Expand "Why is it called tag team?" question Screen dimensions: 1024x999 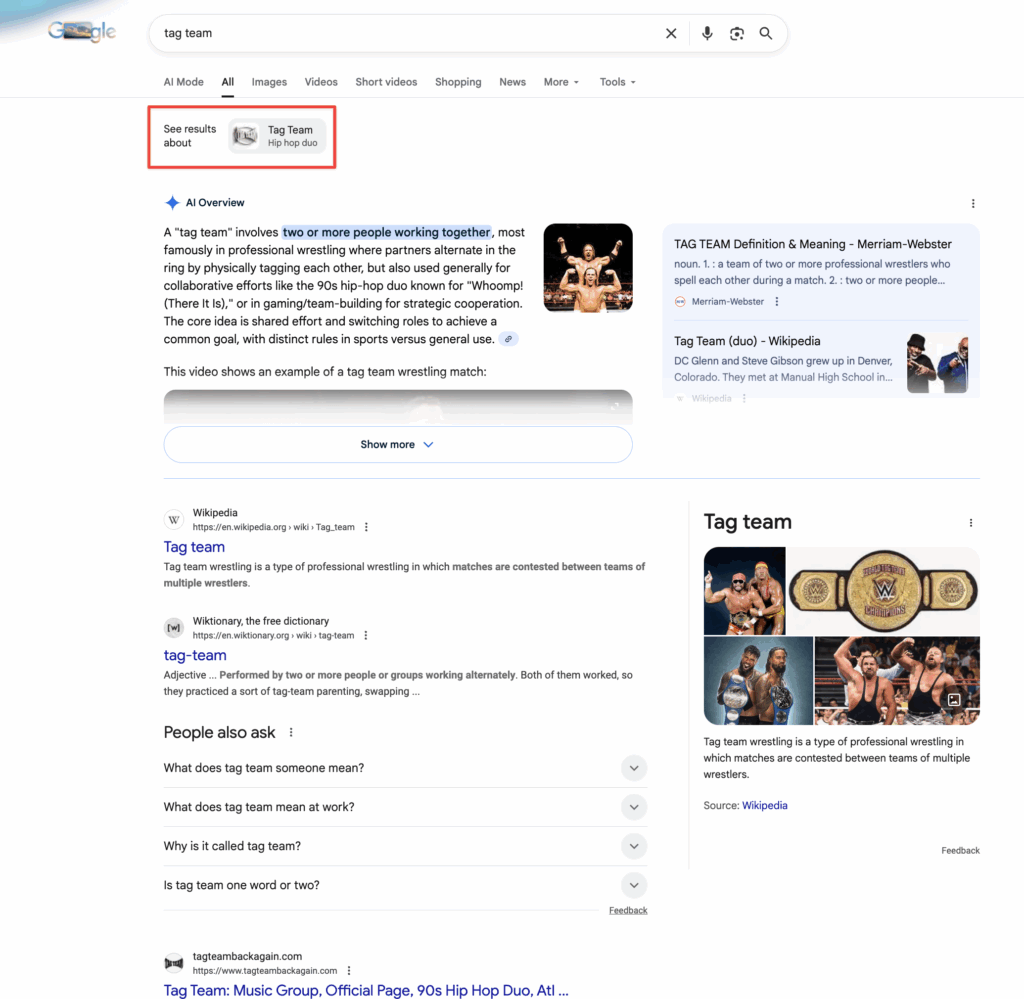(x=634, y=846)
